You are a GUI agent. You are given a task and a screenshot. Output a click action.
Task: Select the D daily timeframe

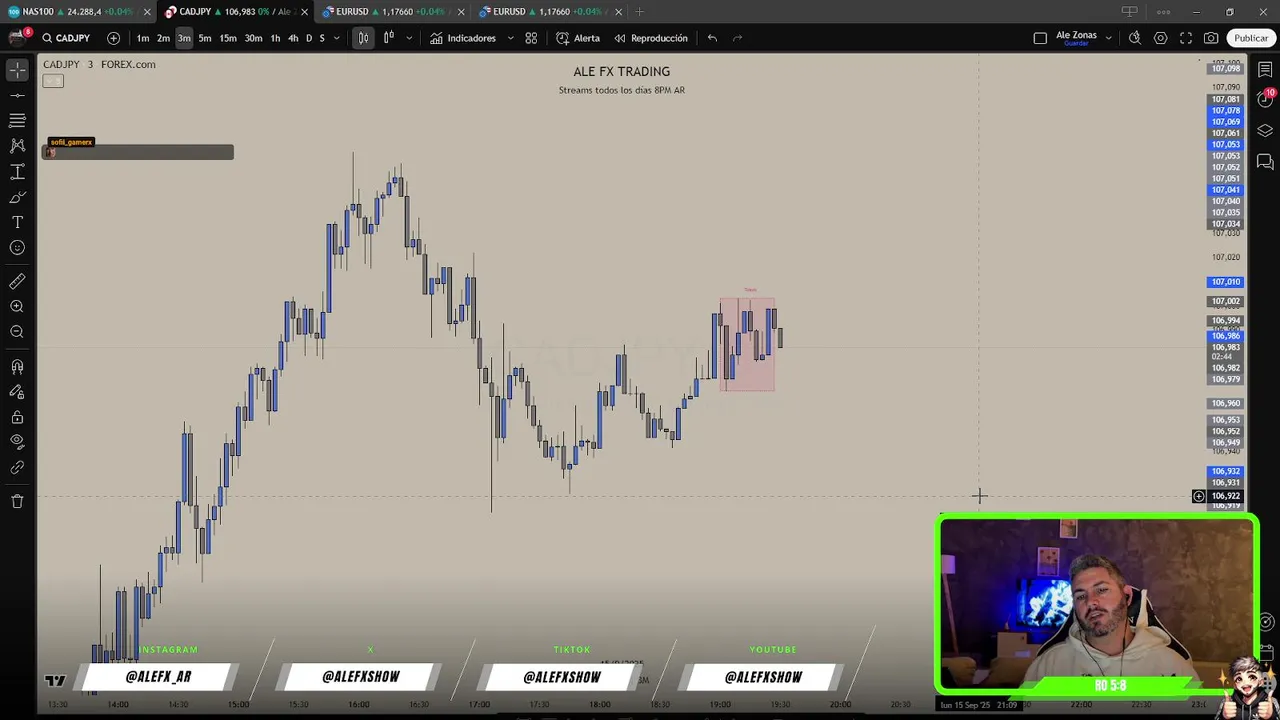coord(308,38)
